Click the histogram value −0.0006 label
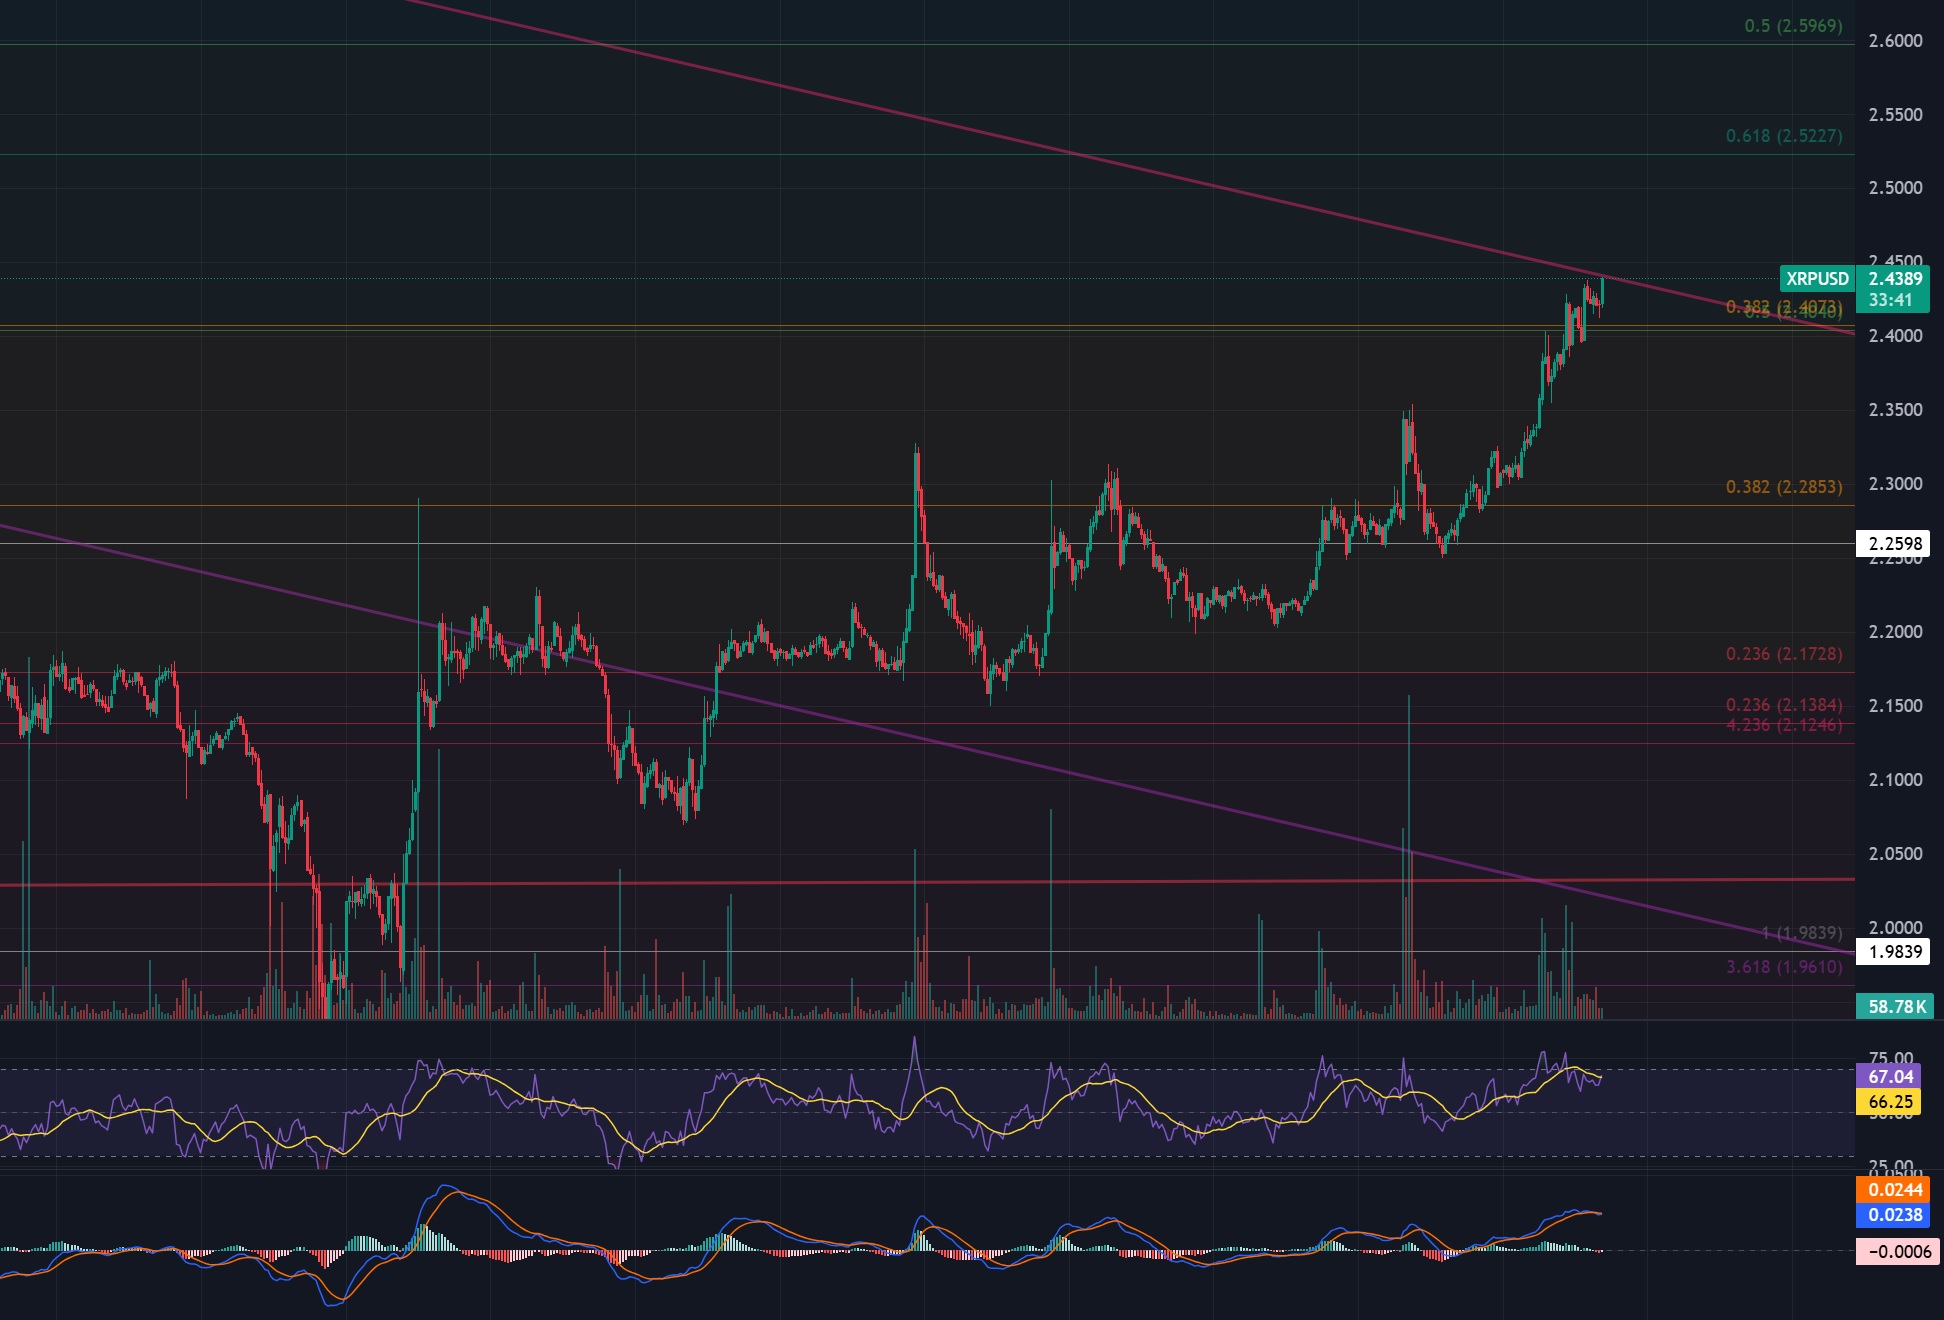Image resolution: width=1944 pixels, height=1320 pixels. pos(1898,1252)
